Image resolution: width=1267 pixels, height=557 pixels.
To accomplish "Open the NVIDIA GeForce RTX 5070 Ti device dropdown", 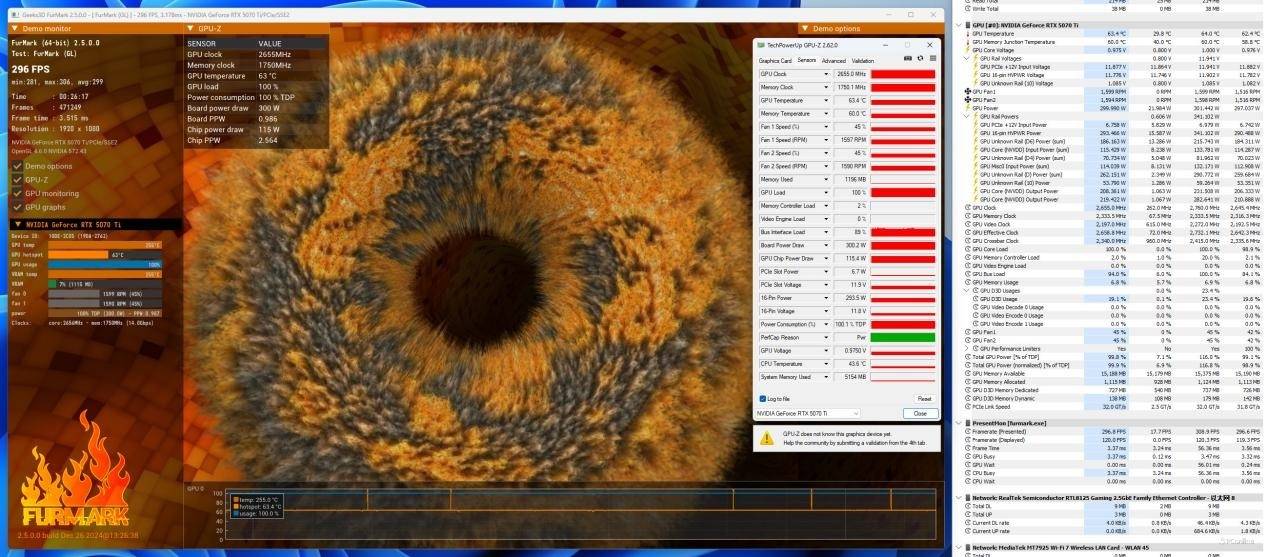I will click(807, 413).
